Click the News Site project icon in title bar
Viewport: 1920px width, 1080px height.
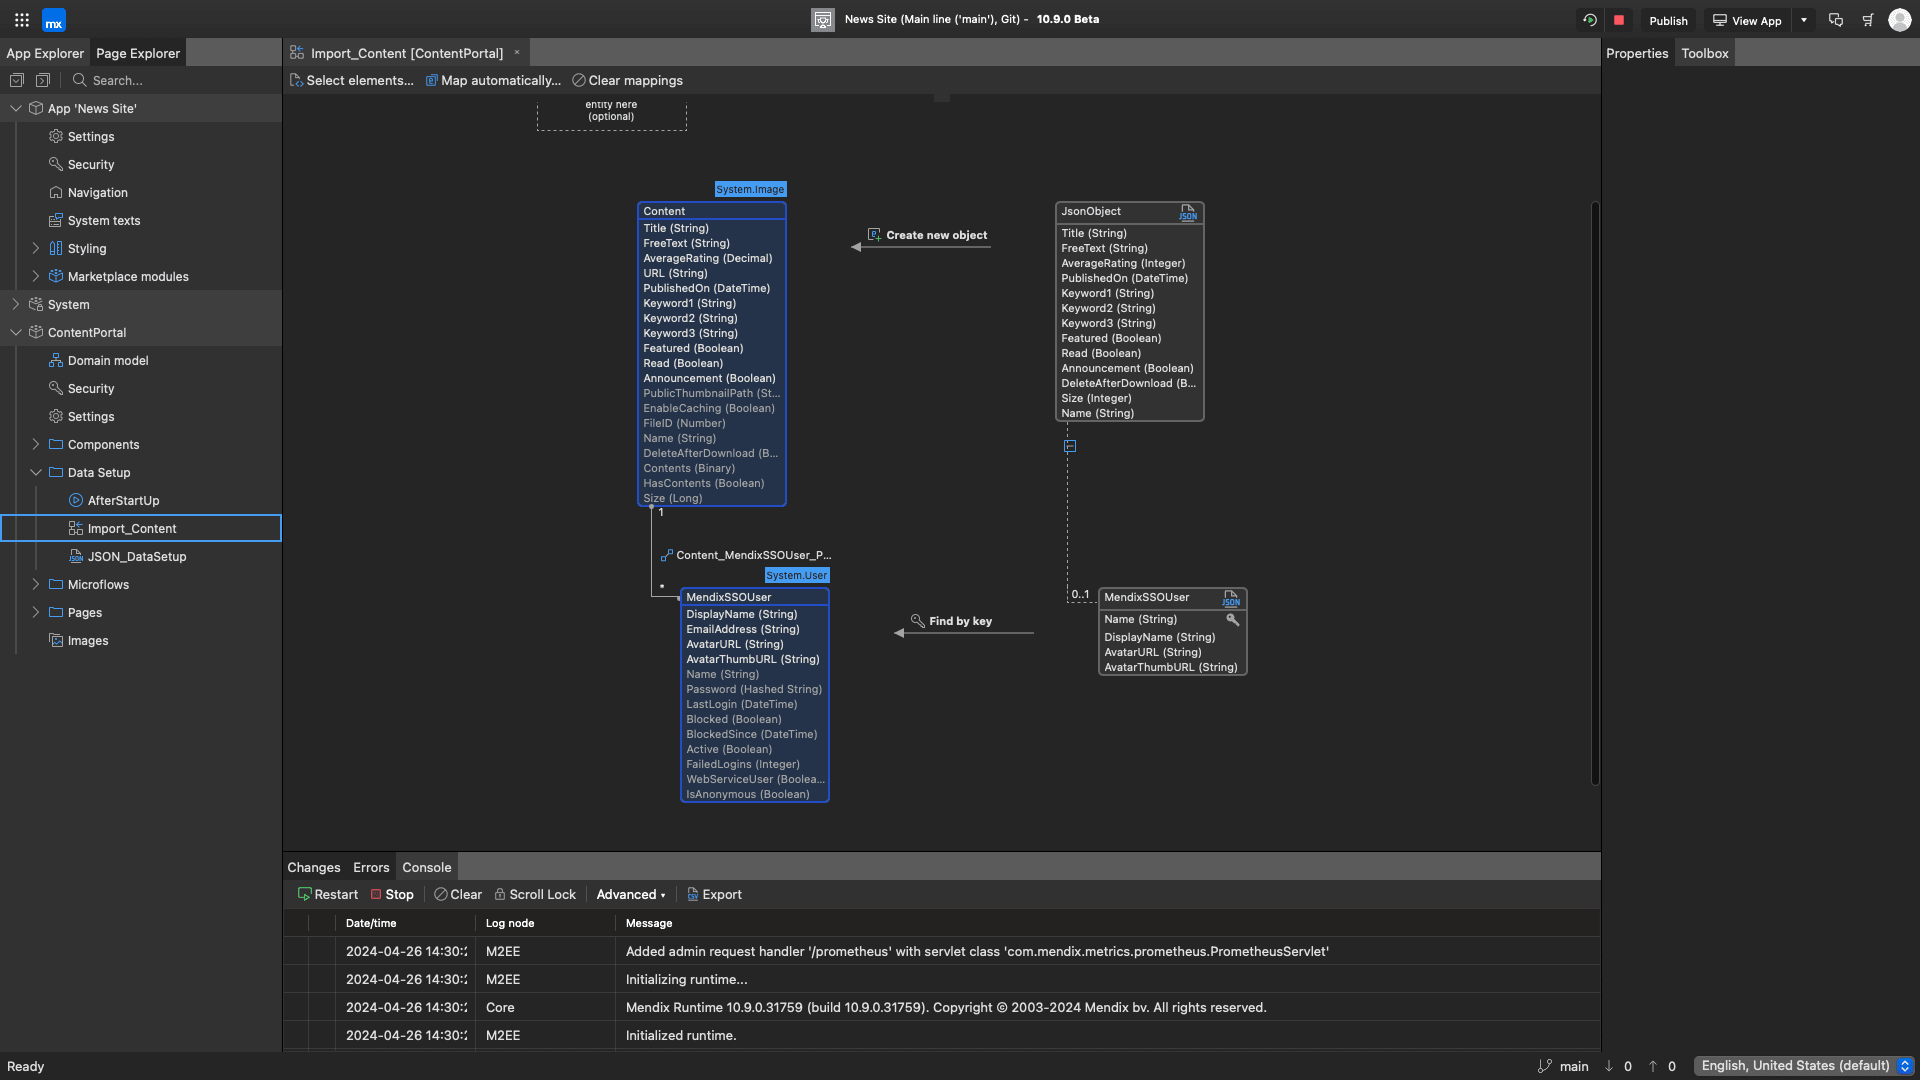(823, 20)
